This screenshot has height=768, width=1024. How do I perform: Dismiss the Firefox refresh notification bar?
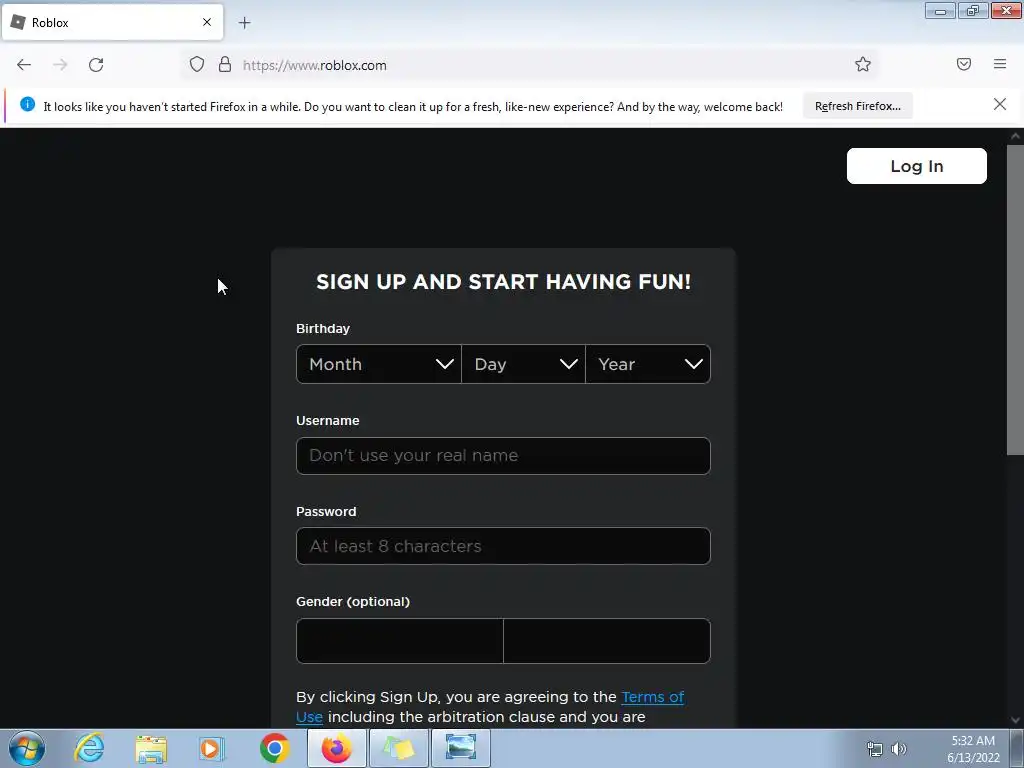[x=999, y=104]
